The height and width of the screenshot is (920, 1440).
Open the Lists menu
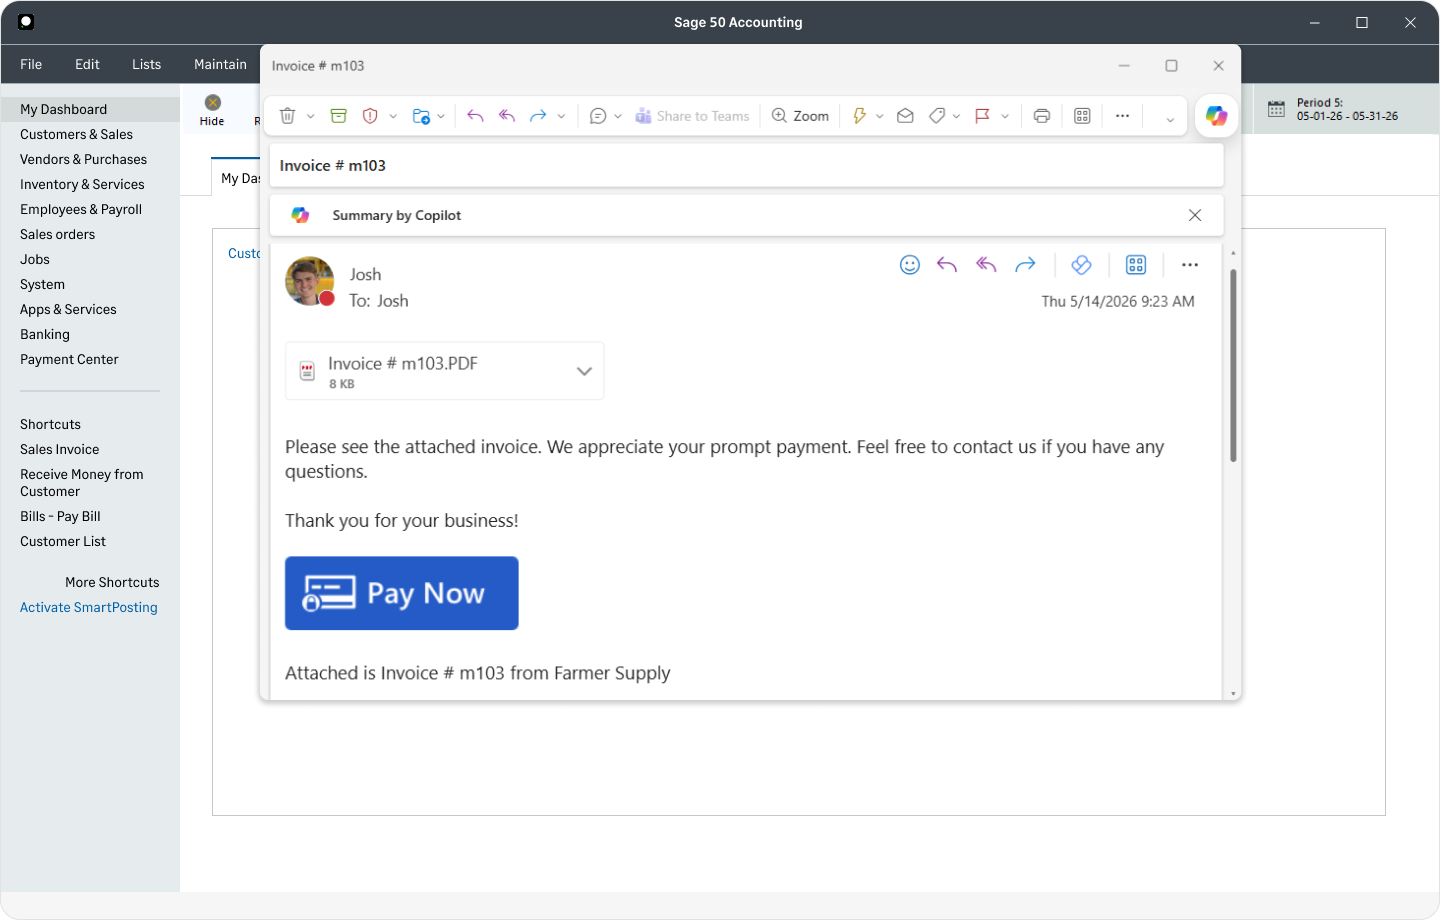pos(146,64)
